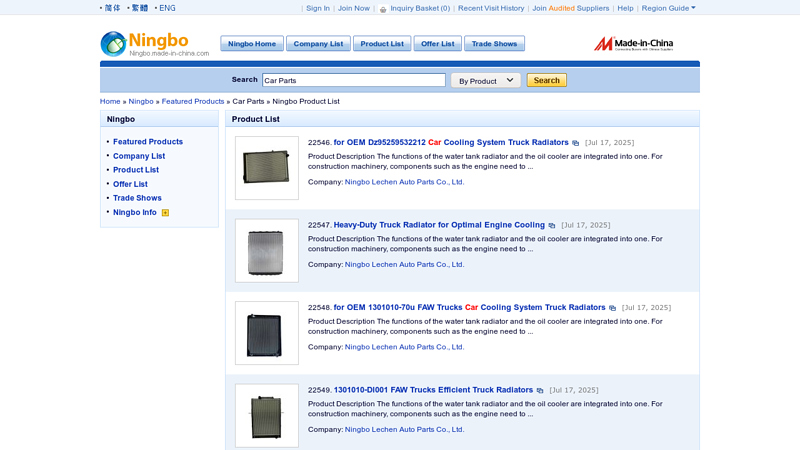Click Join Audited Suppliers link
The image size is (800, 450).
click(570, 8)
